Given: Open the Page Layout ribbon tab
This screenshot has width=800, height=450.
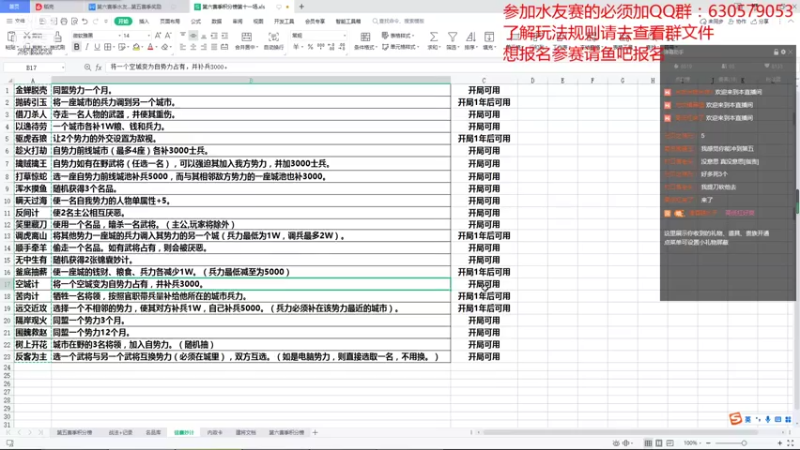Looking at the screenshot, I should point(170,21).
